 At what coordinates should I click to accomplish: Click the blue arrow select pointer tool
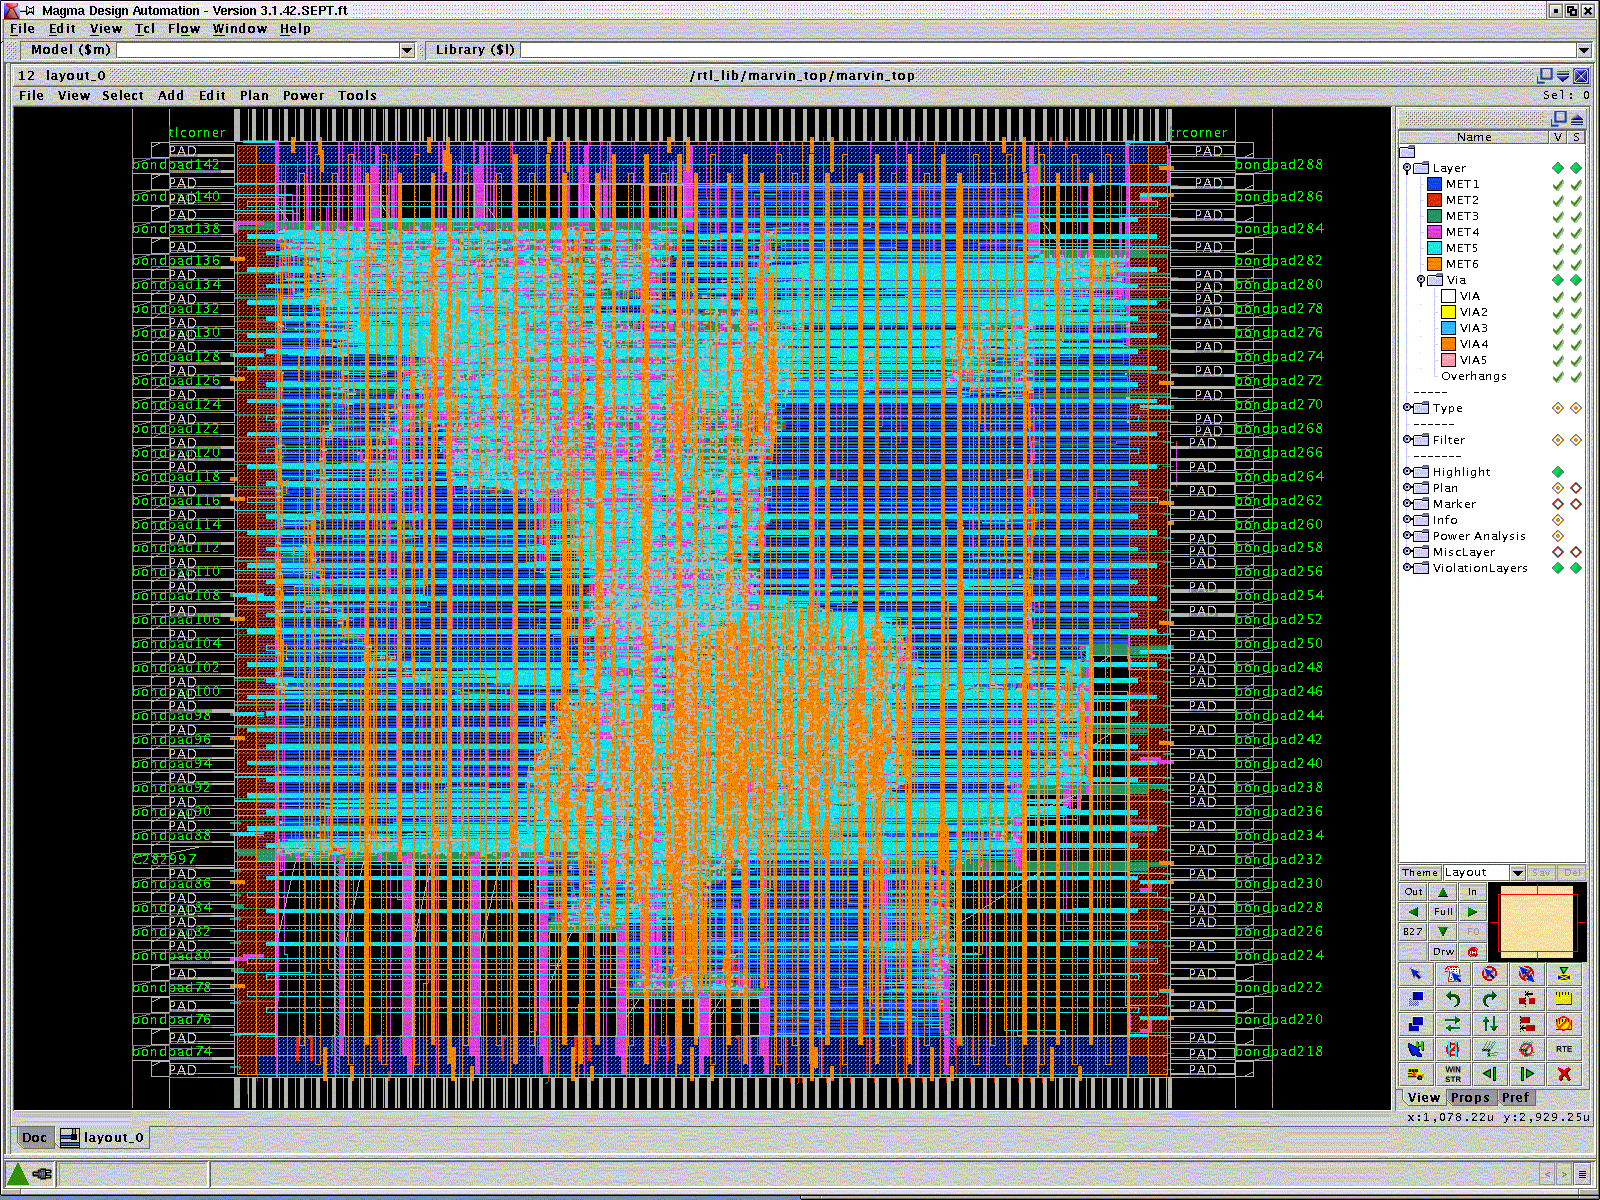tap(1415, 974)
